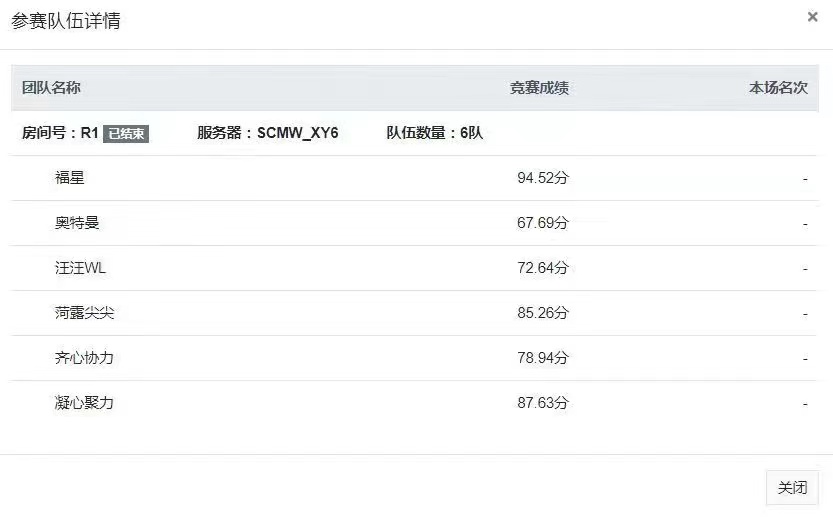Click the 85.26分 score
833x517 pixels.
click(542, 313)
